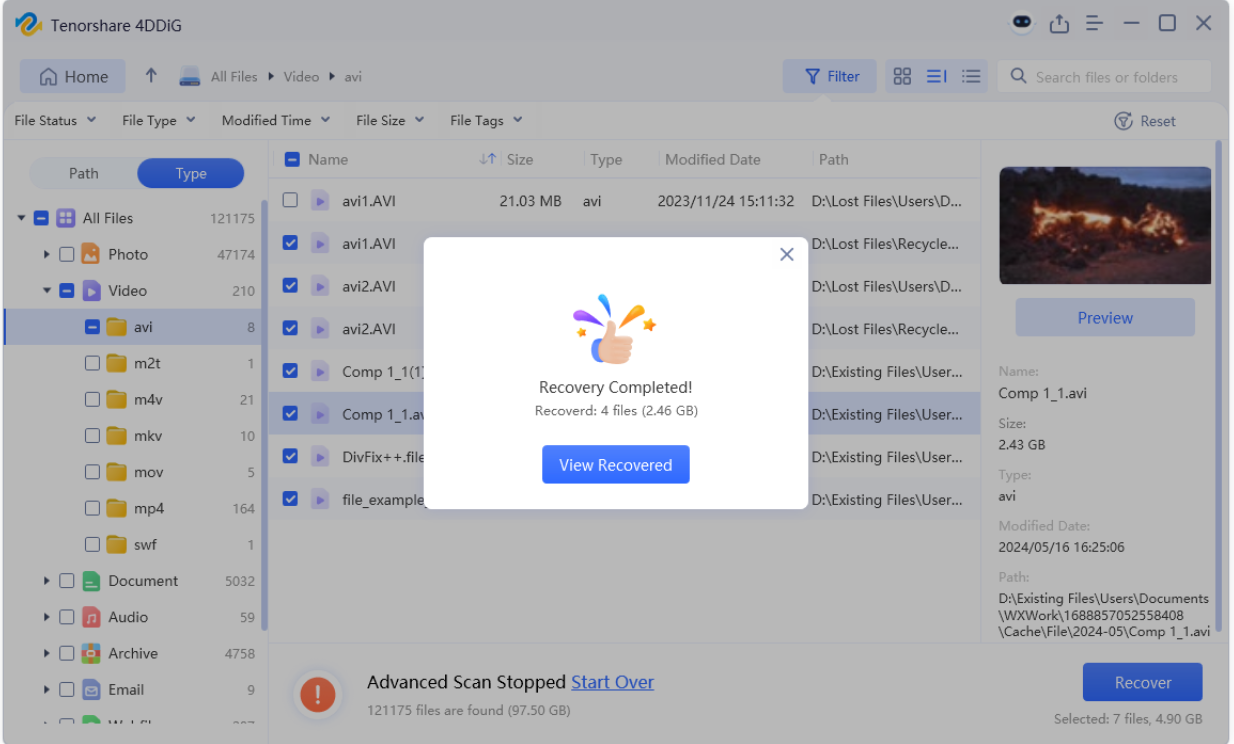Image resolution: width=1234 pixels, height=744 pixels.
Task: Open the File Type filter dropdown
Action: tap(158, 121)
